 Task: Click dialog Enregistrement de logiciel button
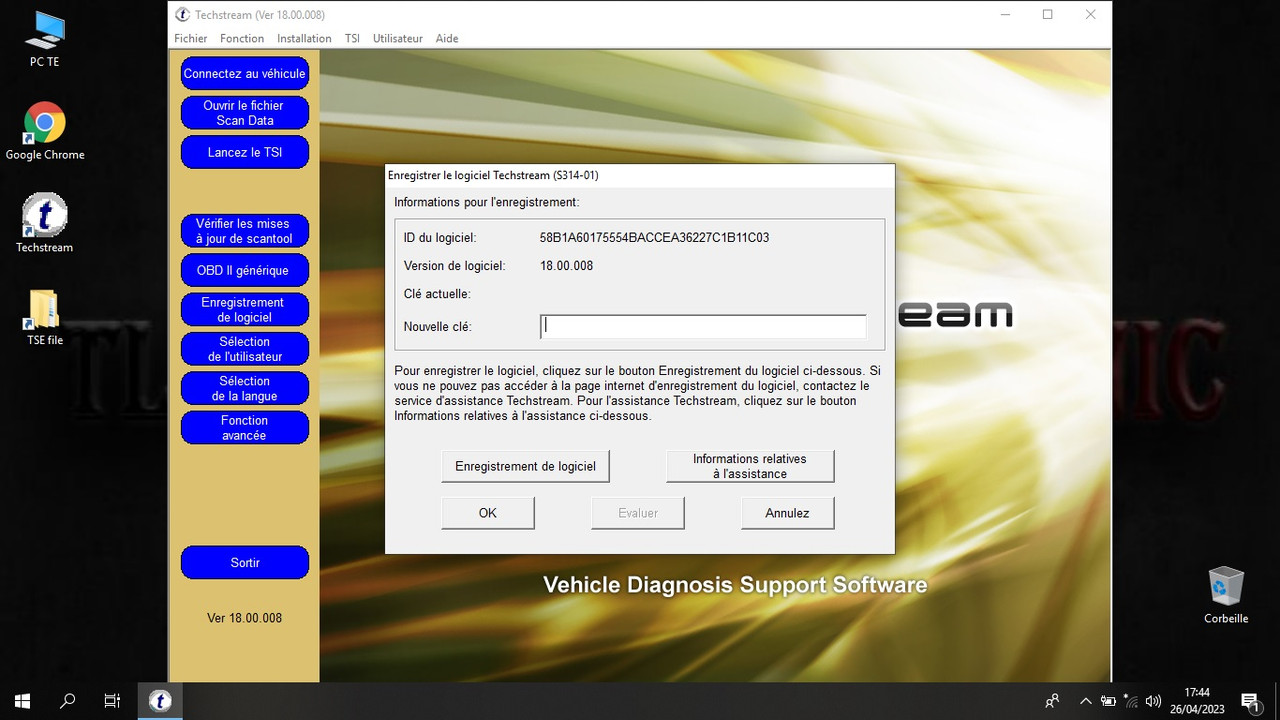[x=525, y=466]
